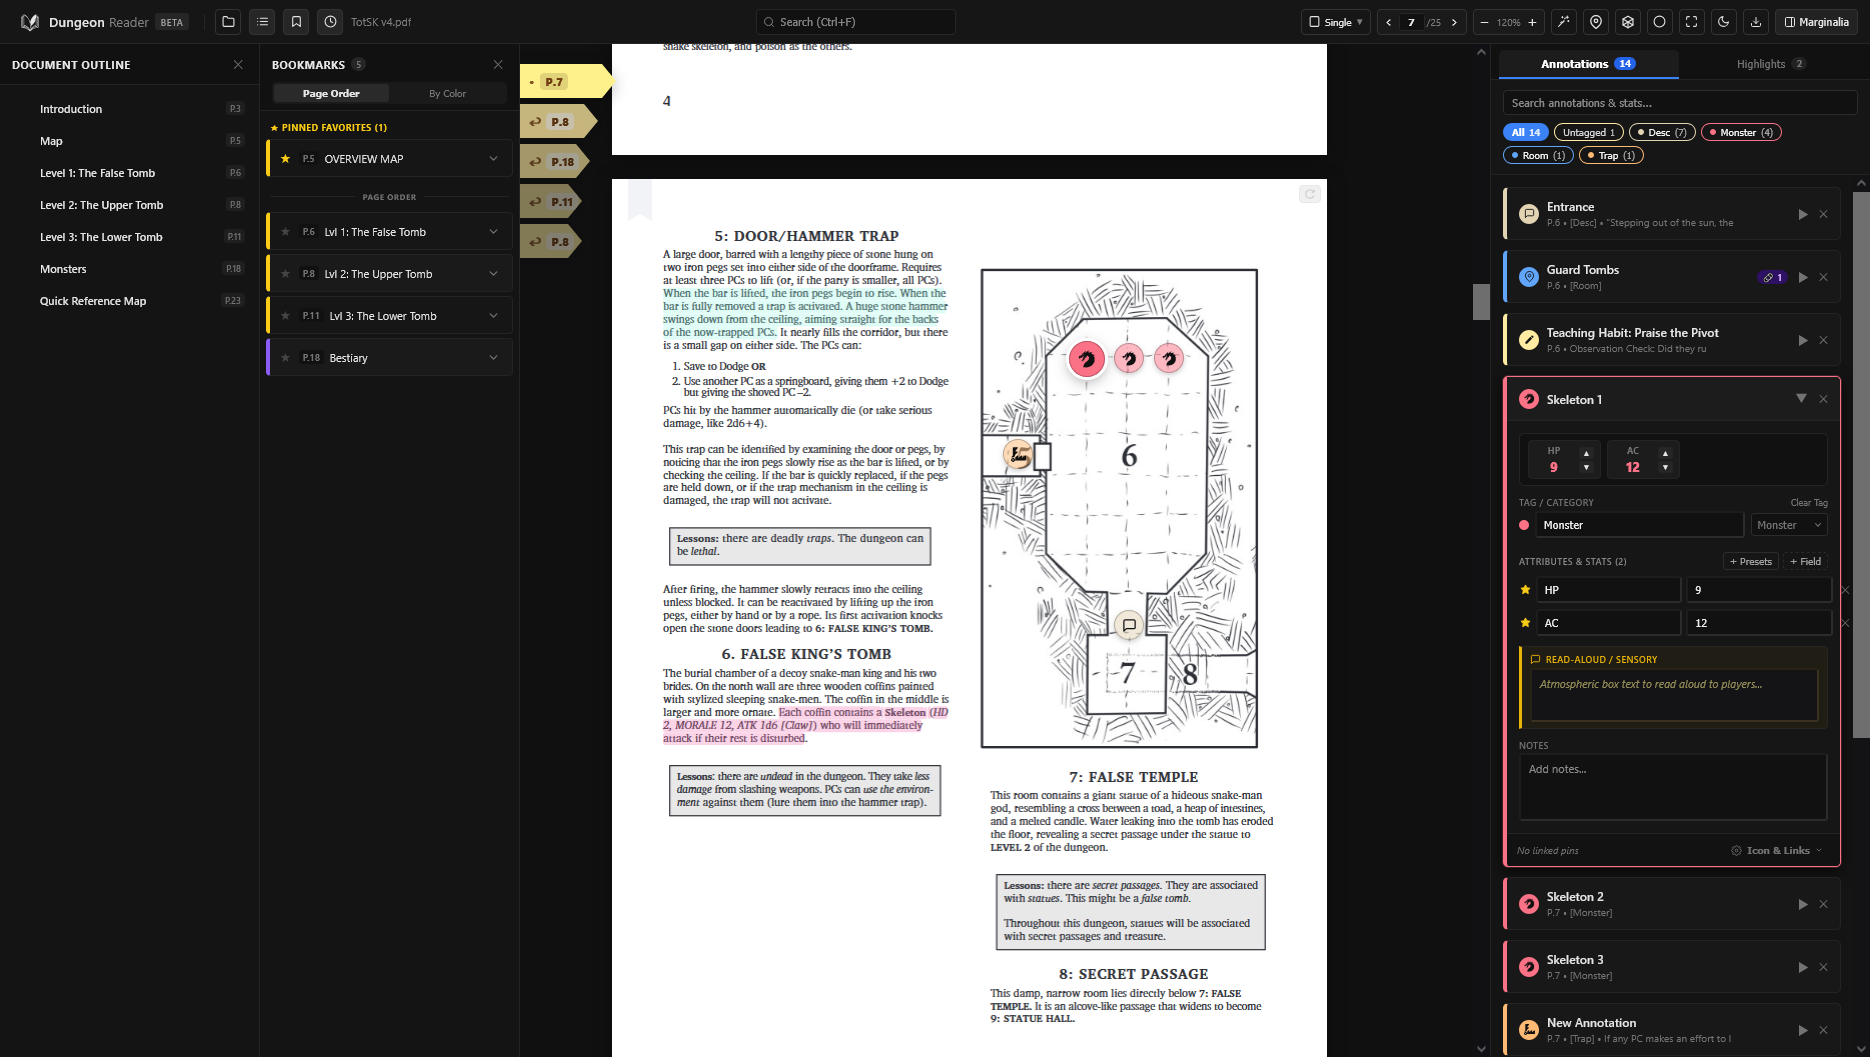Play the Entrance annotation
This screenshot has width=1870, height=1057.
pos(1803,214)
